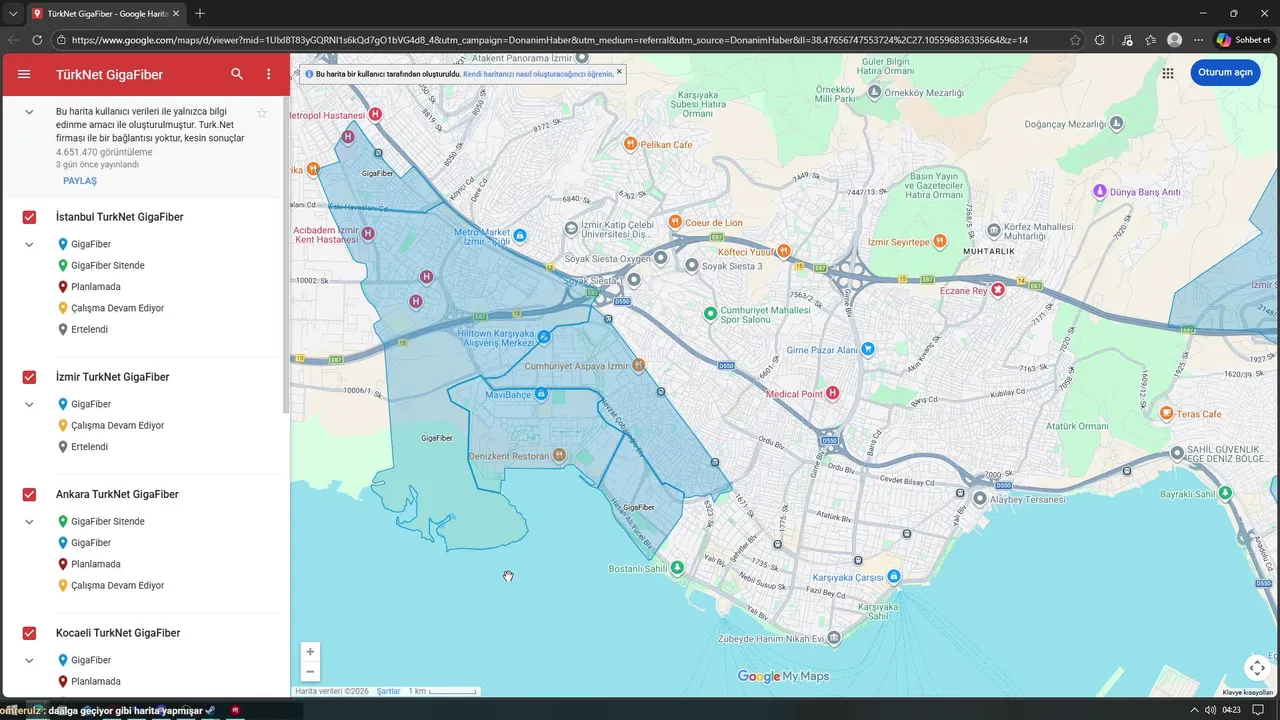
Task: Select the Coeur de Lion restaurant marker
Action: point(675,222)
